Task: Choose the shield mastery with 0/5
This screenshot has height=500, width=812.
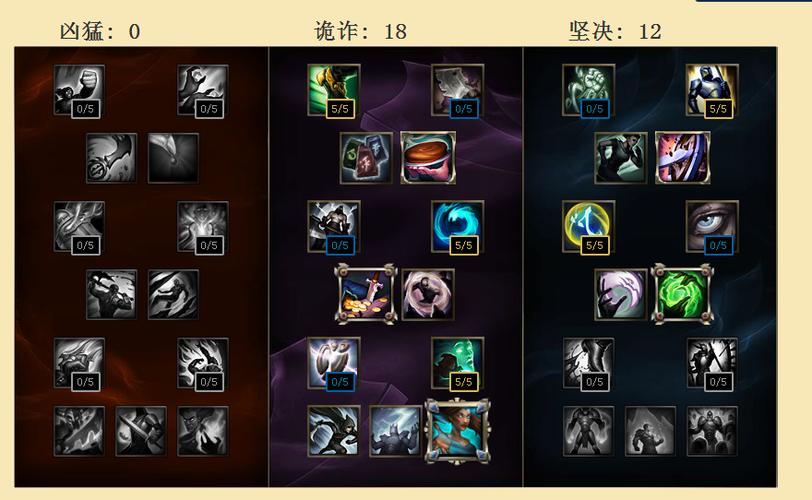Action: [x=334, y=363]
